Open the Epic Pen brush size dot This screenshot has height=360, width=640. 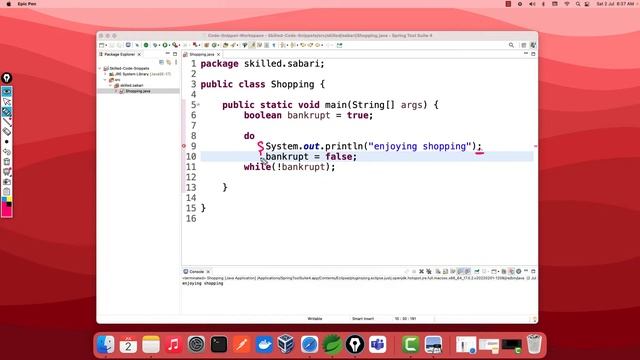[7, 142]
